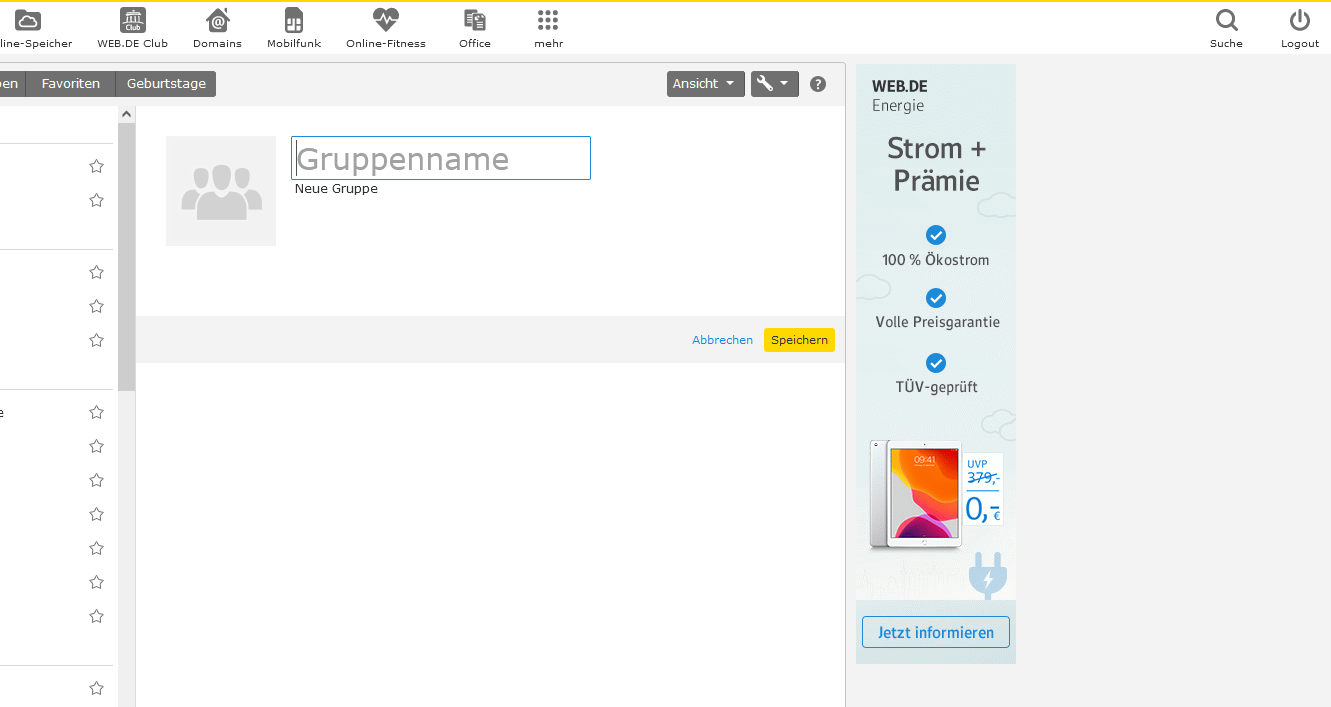
Task: Click the scrollbar up arrow
Action: point(127,115)
